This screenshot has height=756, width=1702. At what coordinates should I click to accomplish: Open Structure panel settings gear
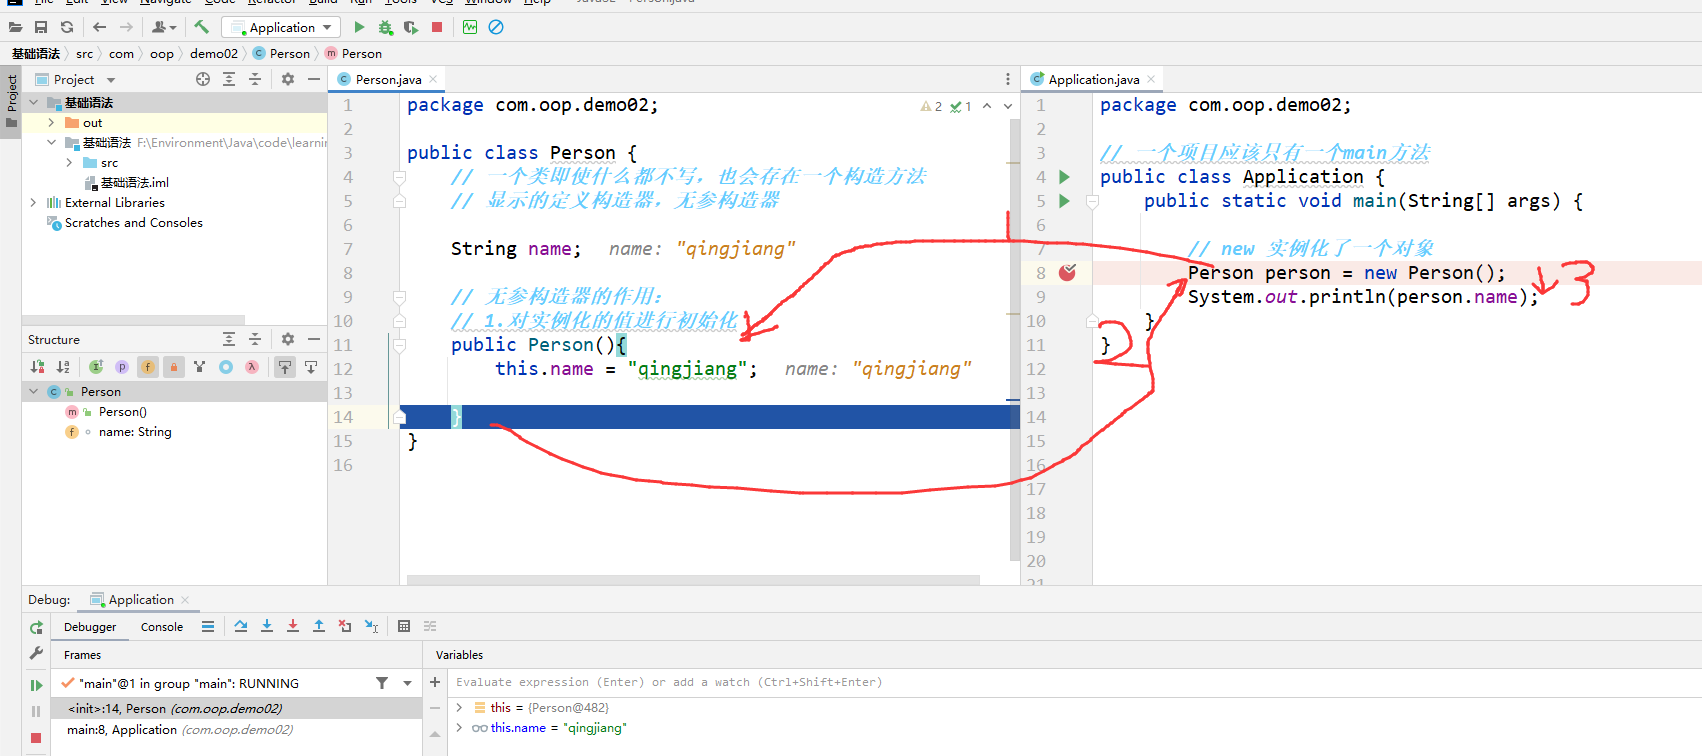pyautogui.click(x=288, y=339)
